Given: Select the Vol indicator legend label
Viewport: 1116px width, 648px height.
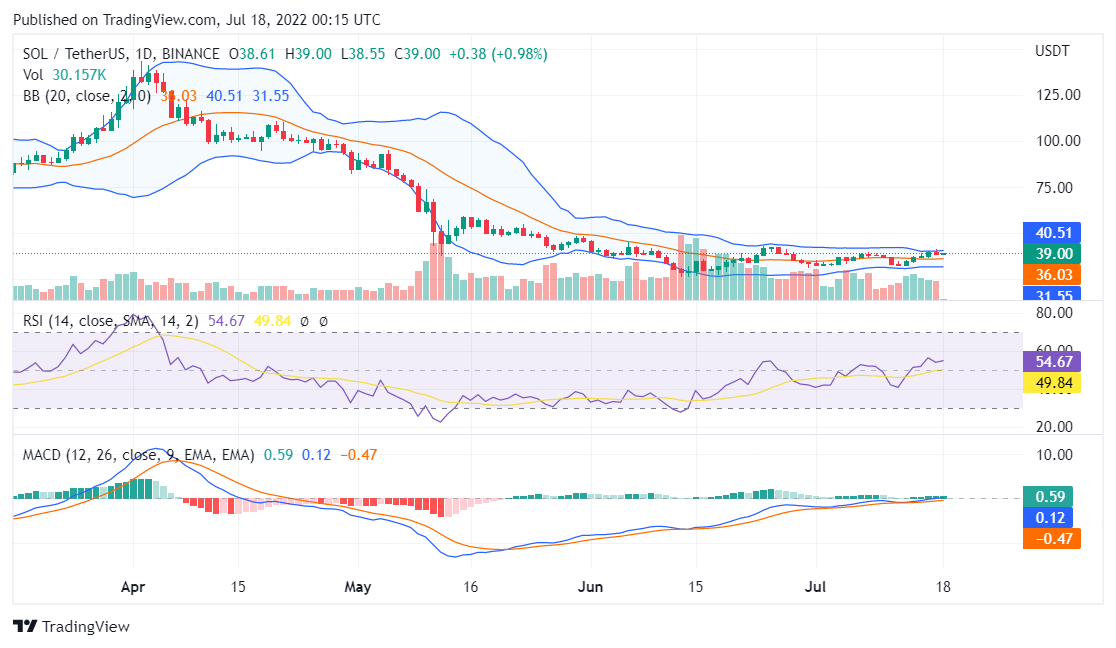Looking at the screenshot, I should pyautogui.click(x=34, y=75).
